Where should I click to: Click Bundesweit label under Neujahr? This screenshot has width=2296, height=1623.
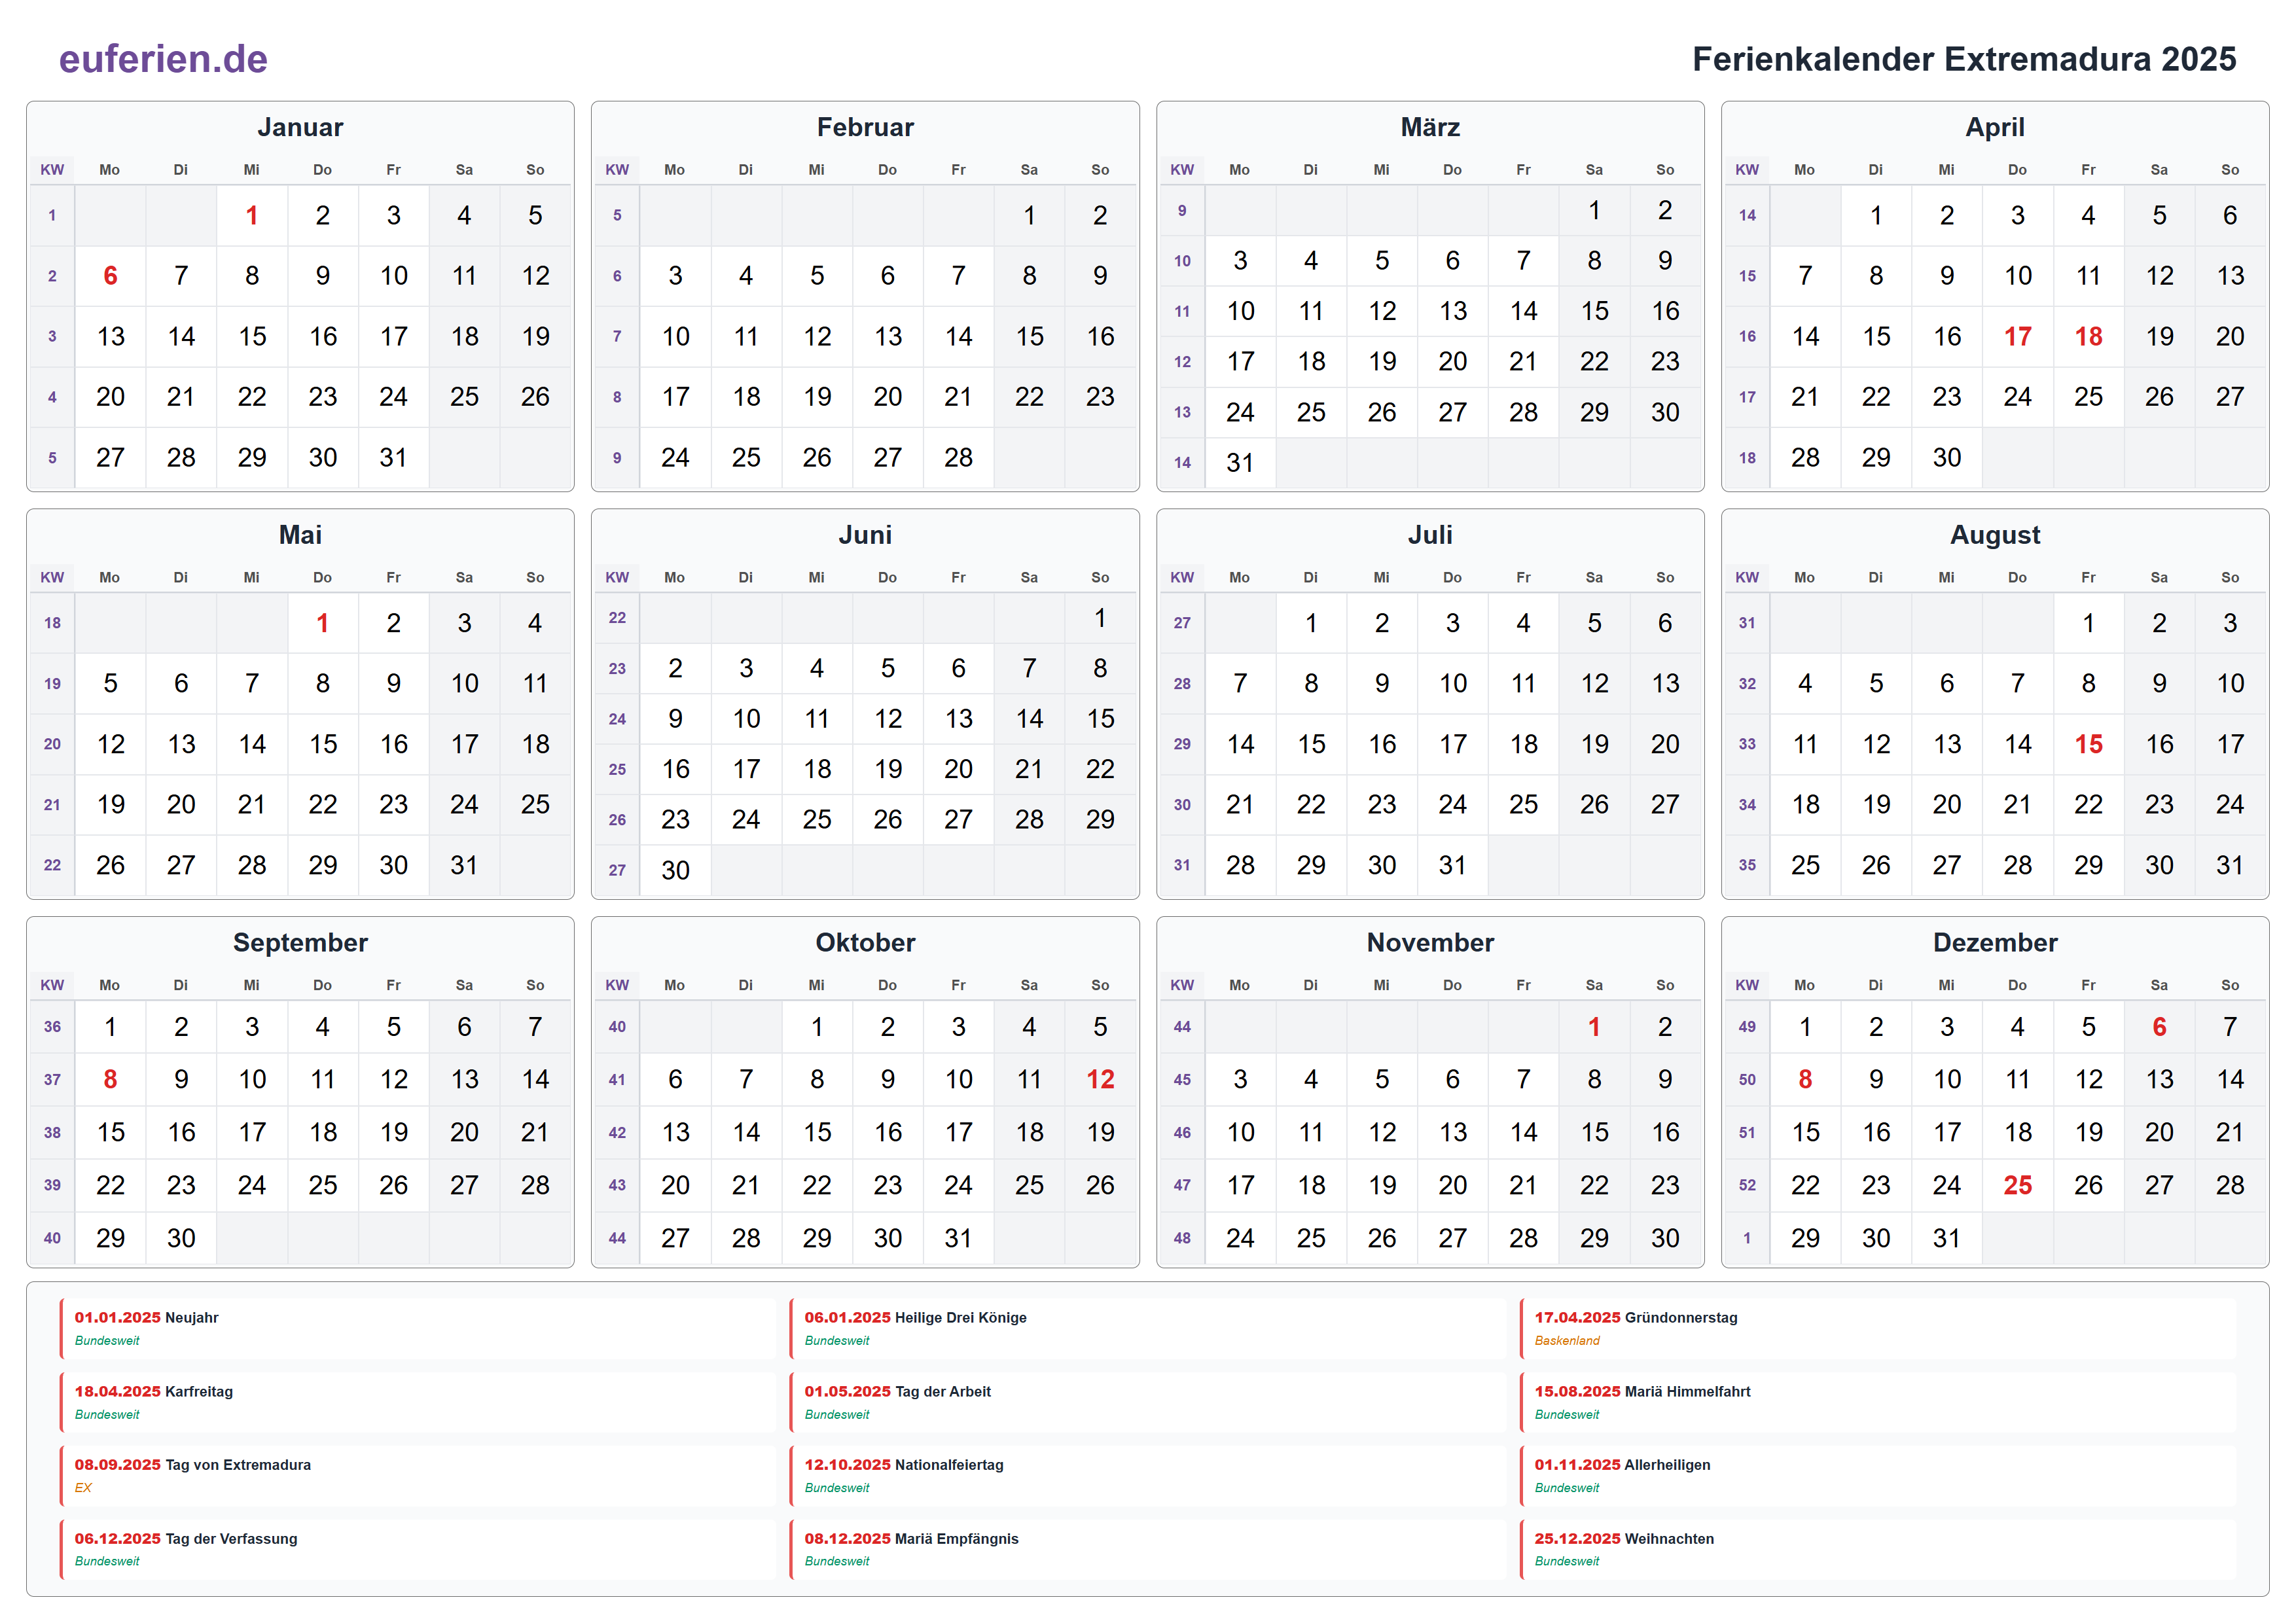click(x=107, y=1341)
